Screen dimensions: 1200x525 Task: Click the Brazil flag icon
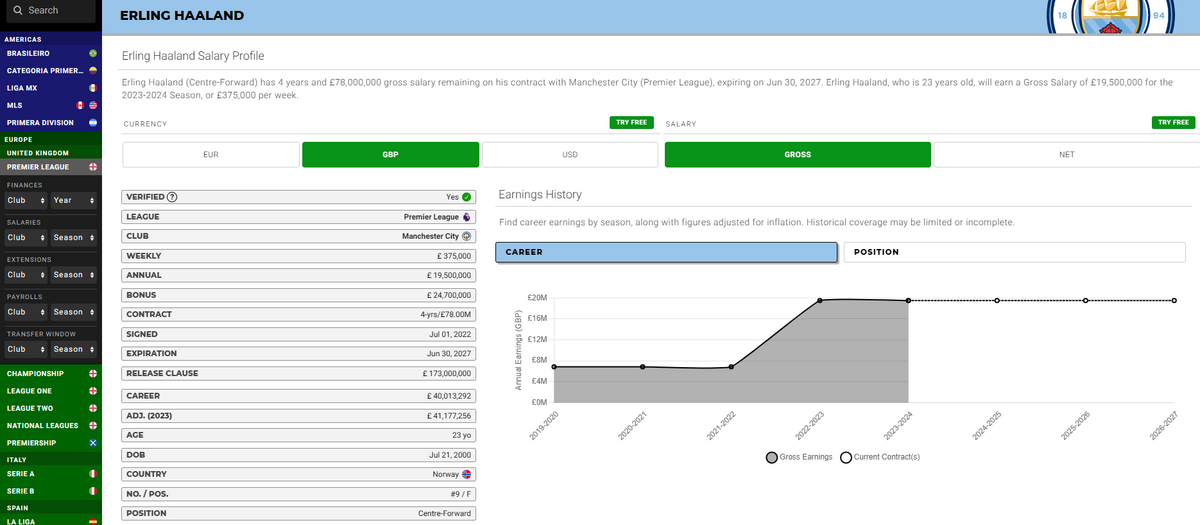pos(93,52)
